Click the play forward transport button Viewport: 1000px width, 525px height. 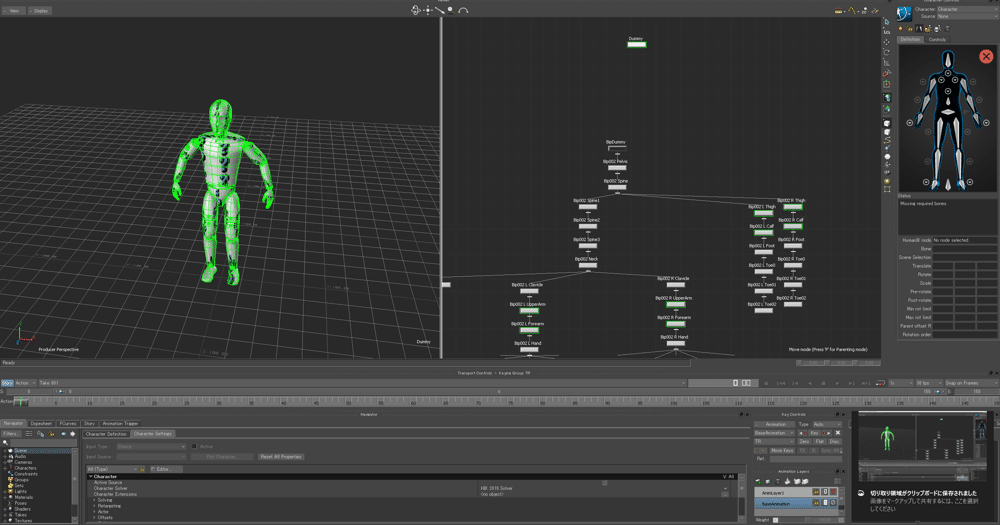click(837, 383)
